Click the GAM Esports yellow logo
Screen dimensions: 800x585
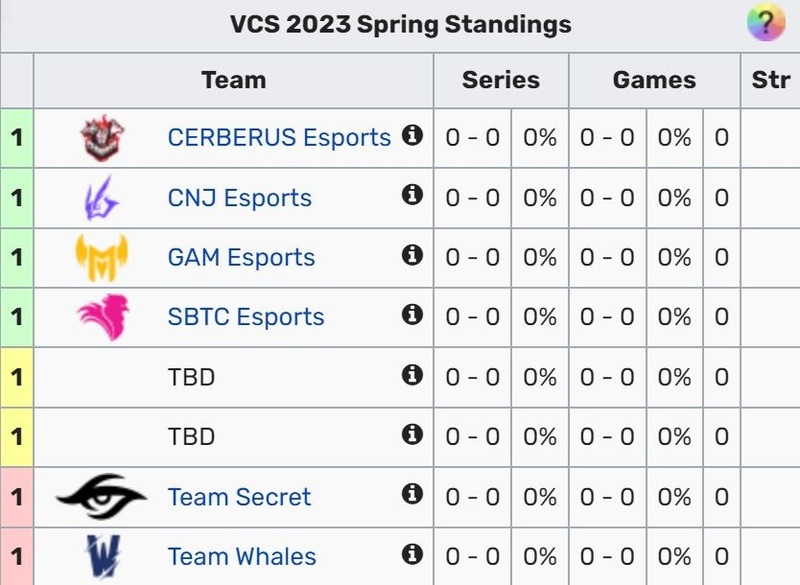tap(102, 257)
